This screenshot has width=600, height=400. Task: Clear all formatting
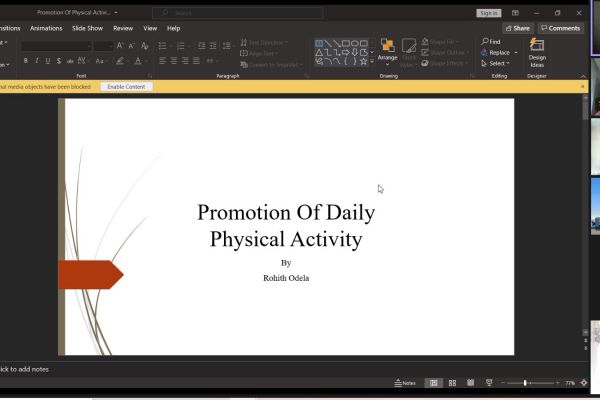pos(144,46)
